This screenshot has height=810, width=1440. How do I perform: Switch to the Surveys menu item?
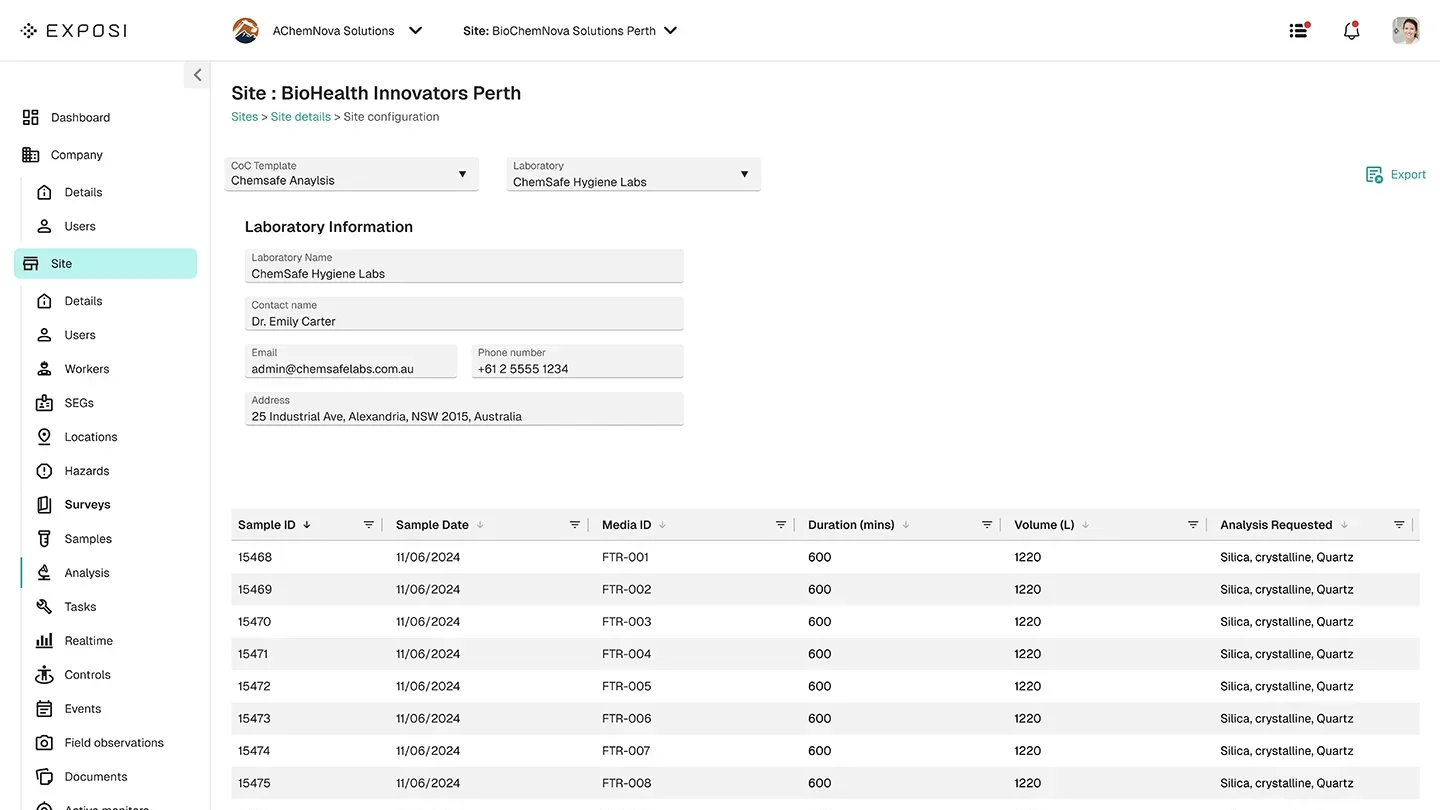44,504
